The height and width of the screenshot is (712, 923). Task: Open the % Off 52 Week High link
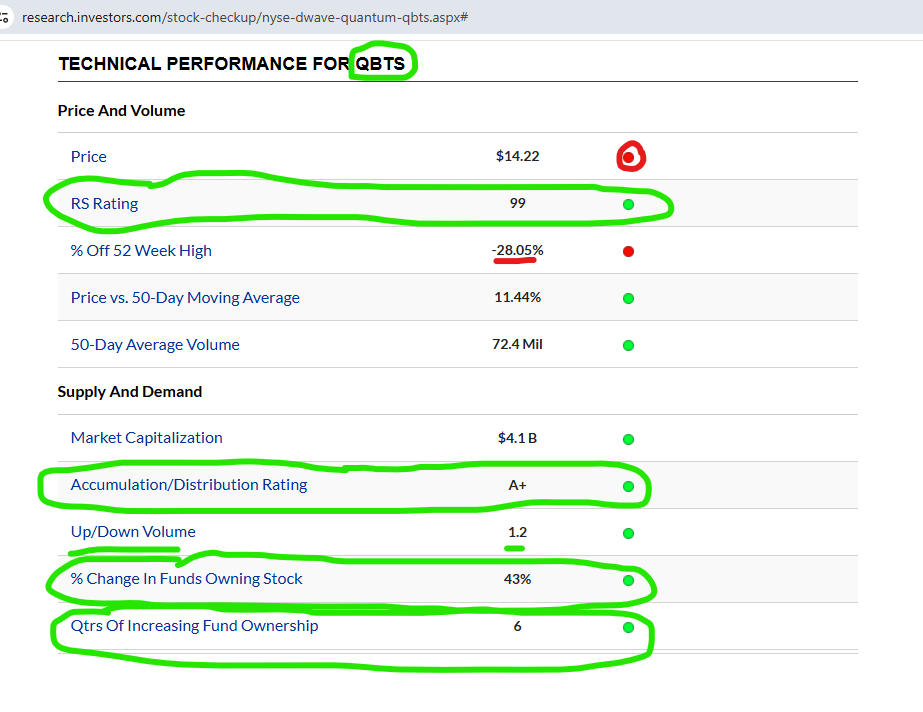141,251
